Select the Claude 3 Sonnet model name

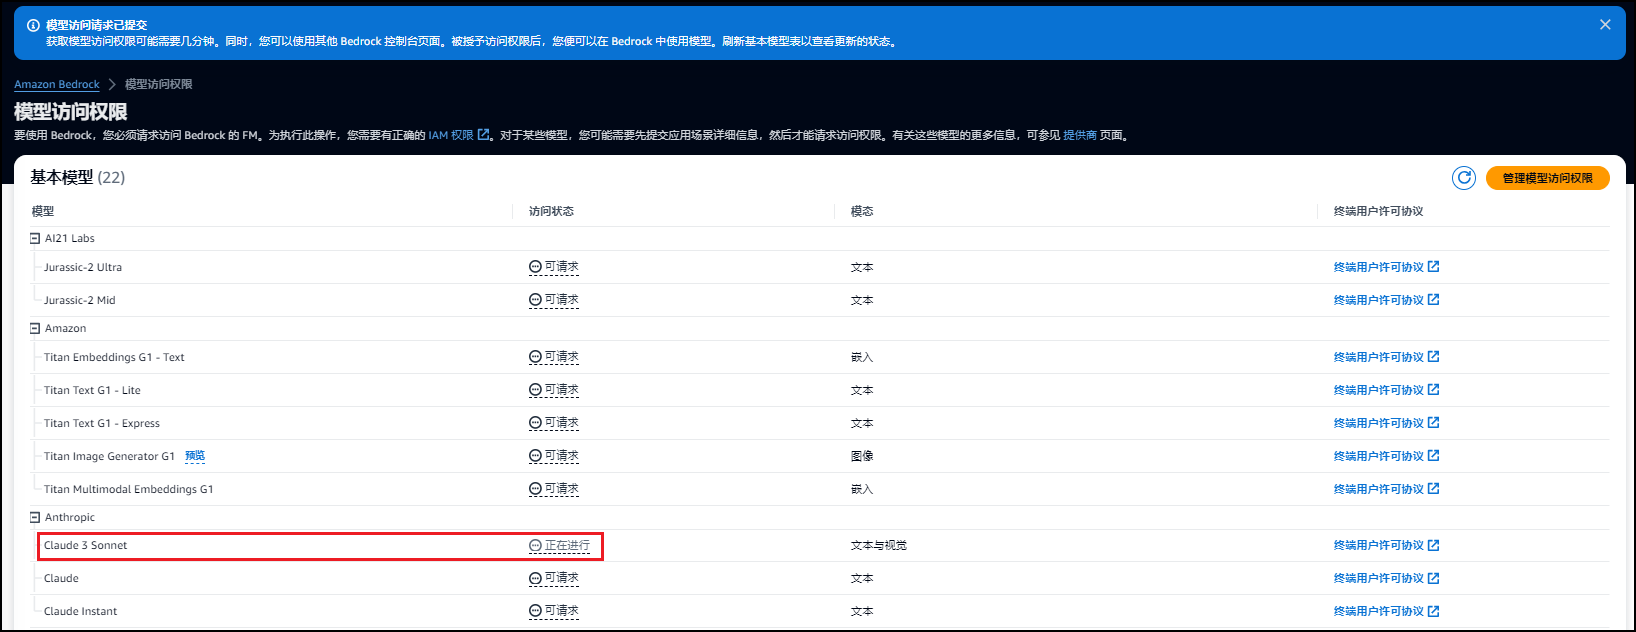[x=86, y=545]
